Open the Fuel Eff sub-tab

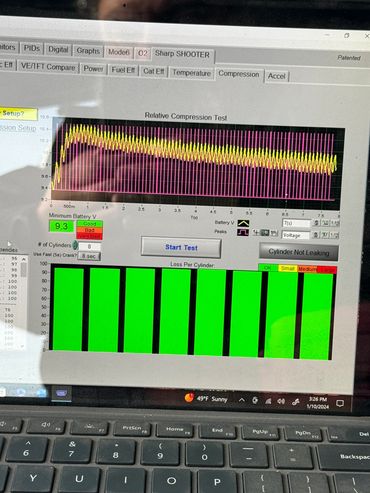point(123,70)
